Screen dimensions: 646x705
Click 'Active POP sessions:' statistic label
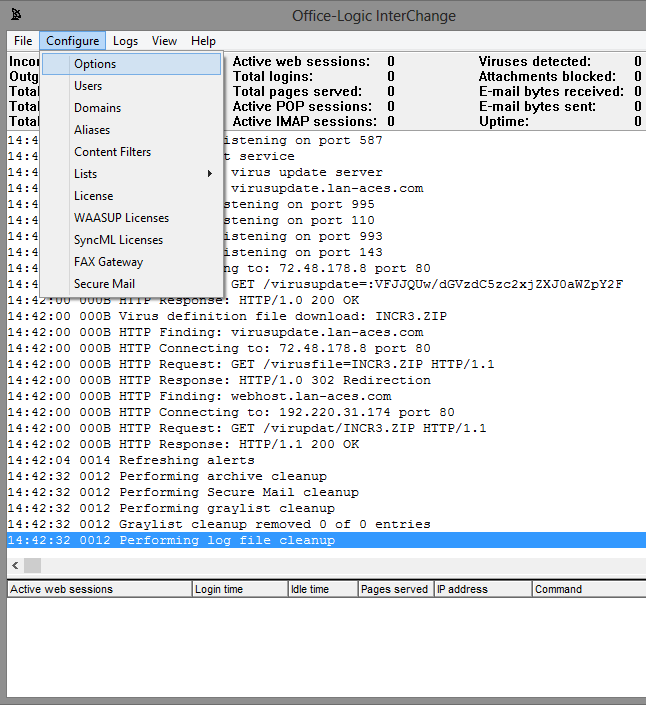pos(302,107)
